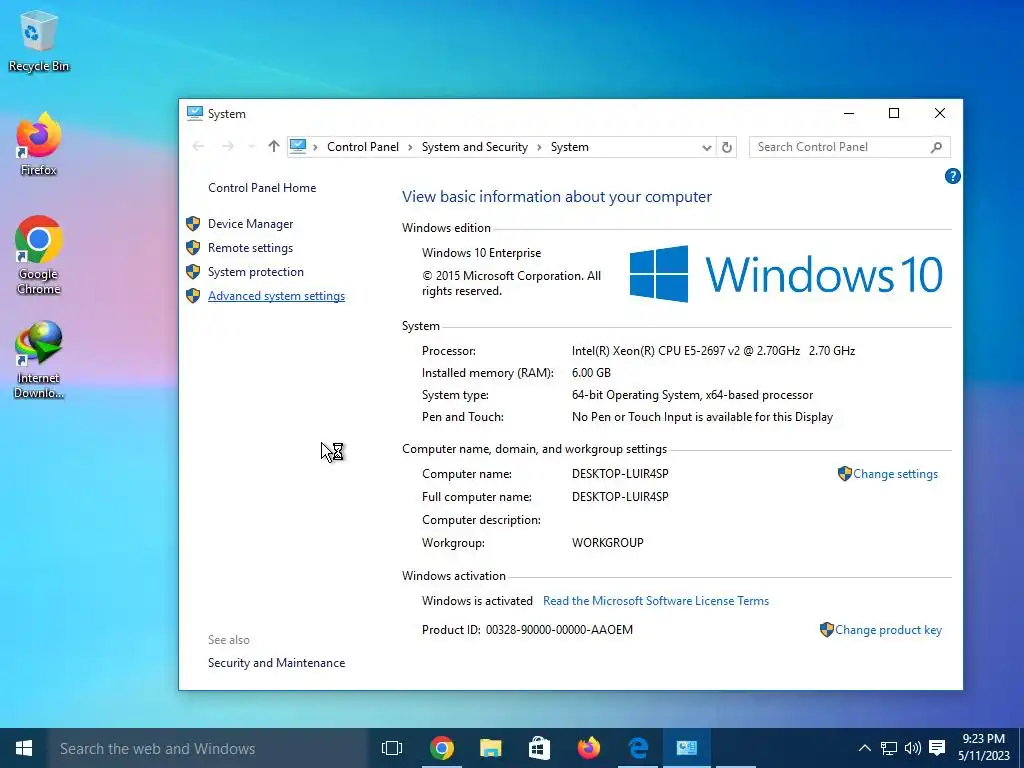
Task: Click the Control Panel breadcrumb
Action: click(362, 147)
